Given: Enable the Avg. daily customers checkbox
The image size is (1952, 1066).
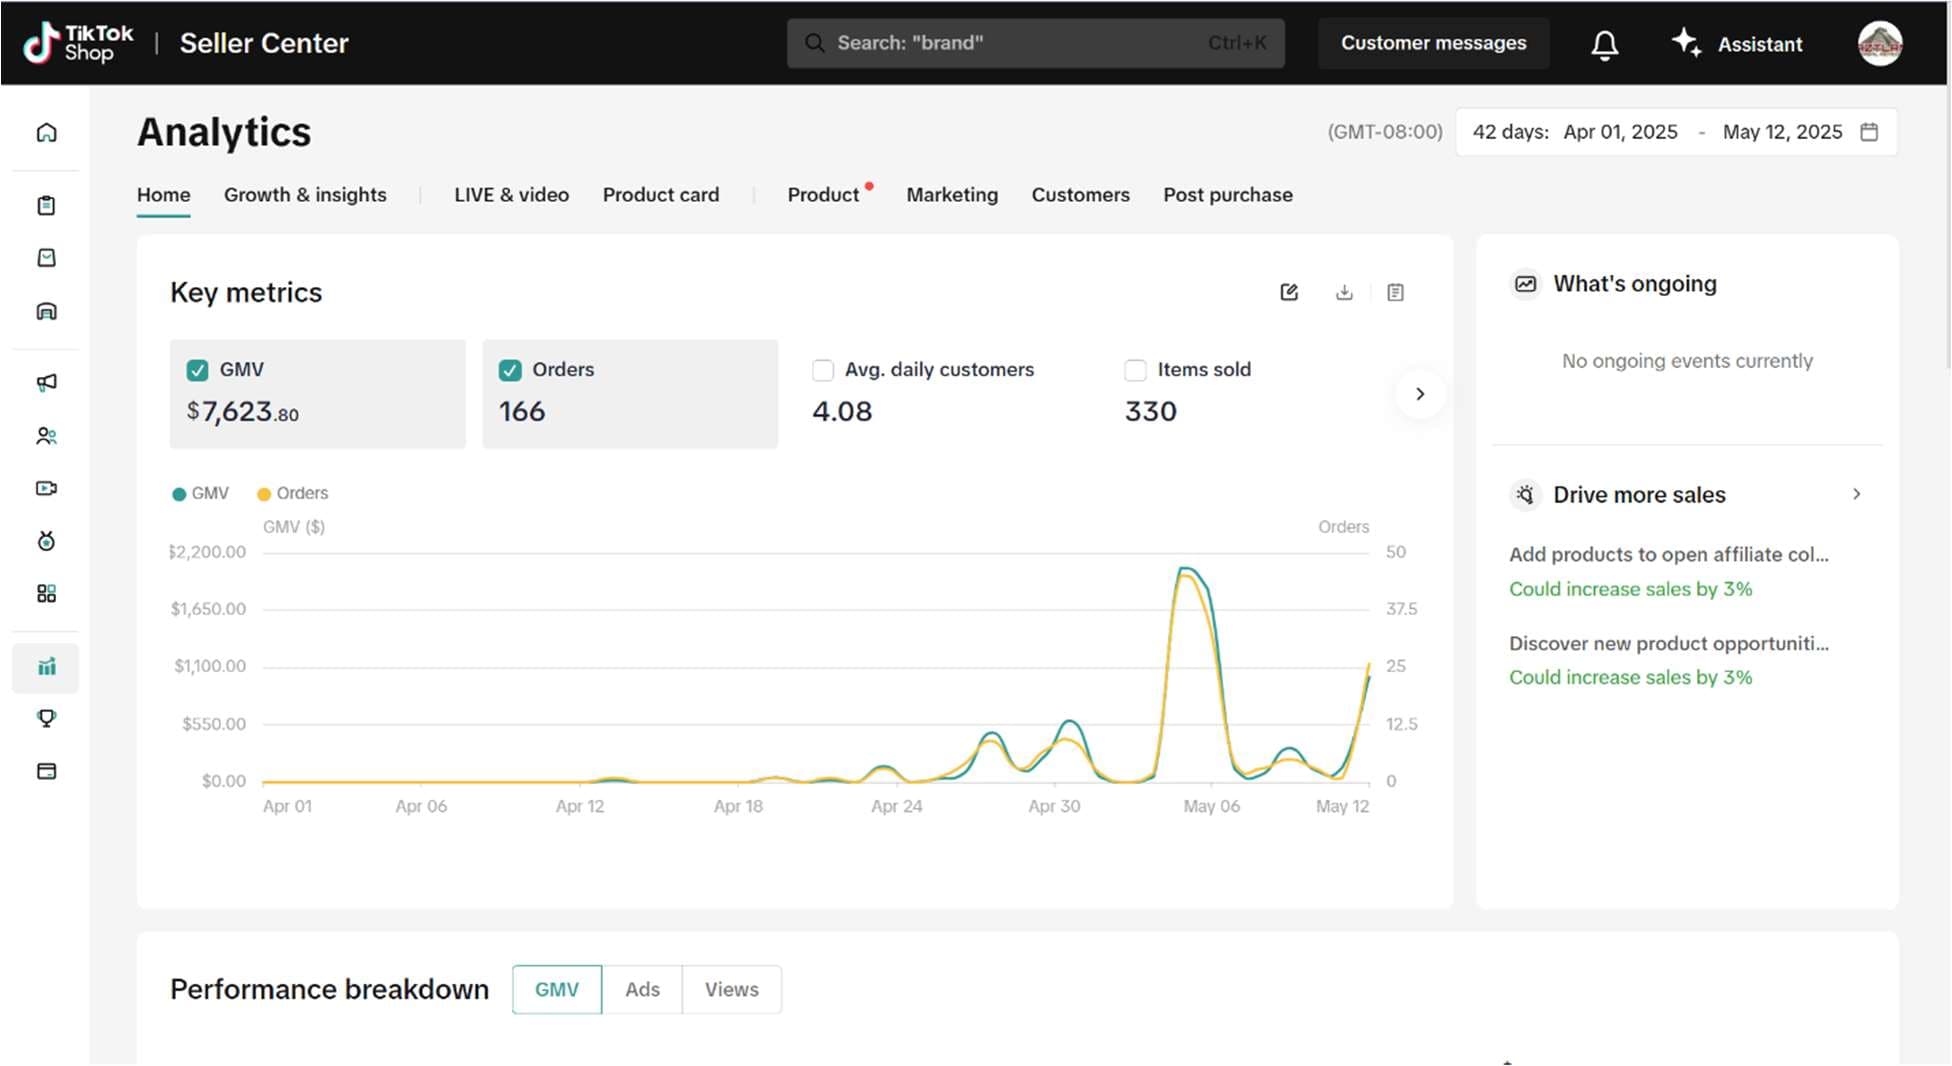Looking at the screenshot, I should (x=823, y=370).
